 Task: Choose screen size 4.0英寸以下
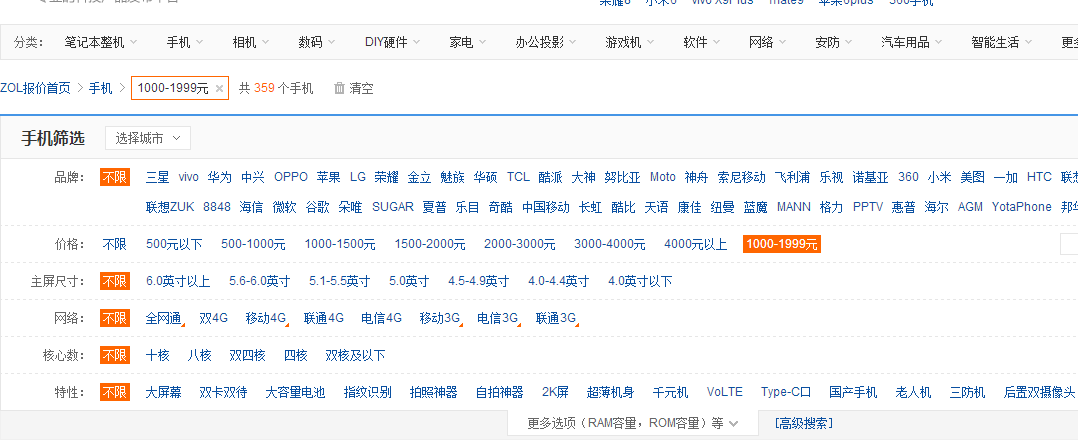point(640,281)
